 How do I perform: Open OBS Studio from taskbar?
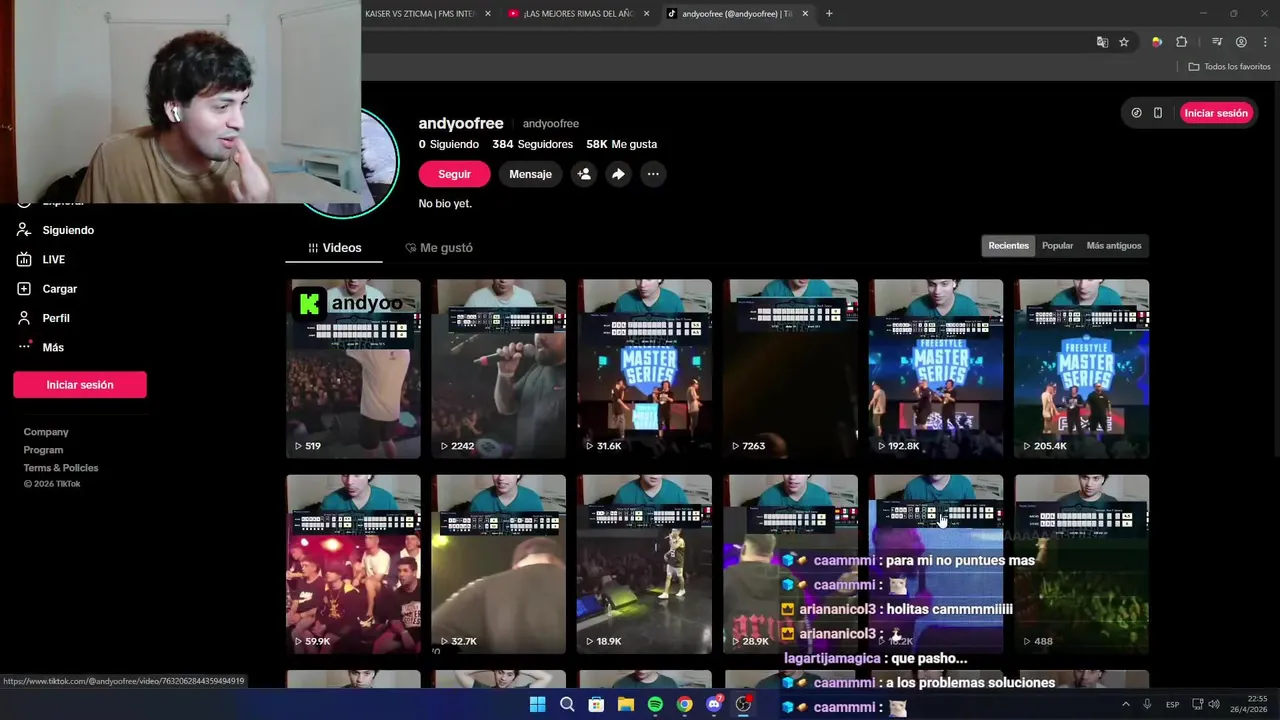point(743,704)
